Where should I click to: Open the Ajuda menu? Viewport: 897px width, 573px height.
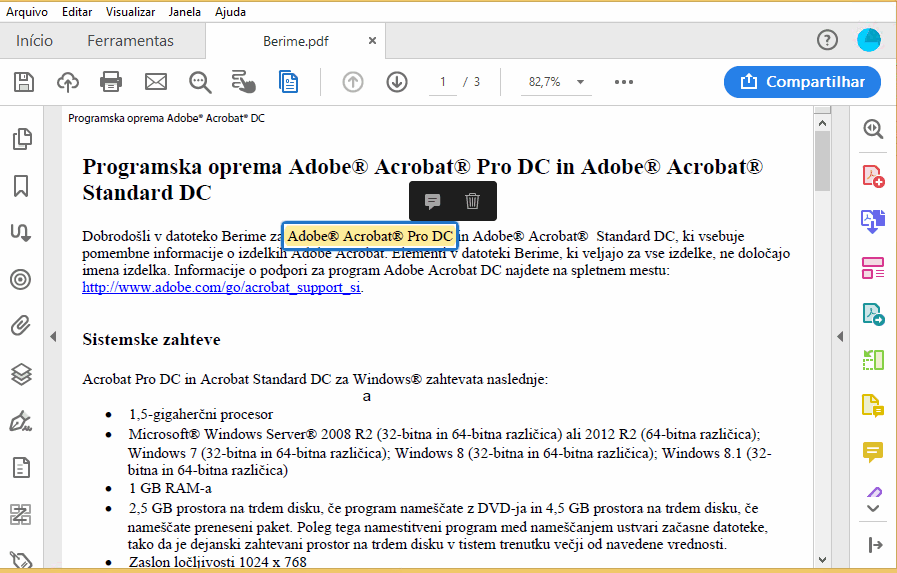coord(231,11)
